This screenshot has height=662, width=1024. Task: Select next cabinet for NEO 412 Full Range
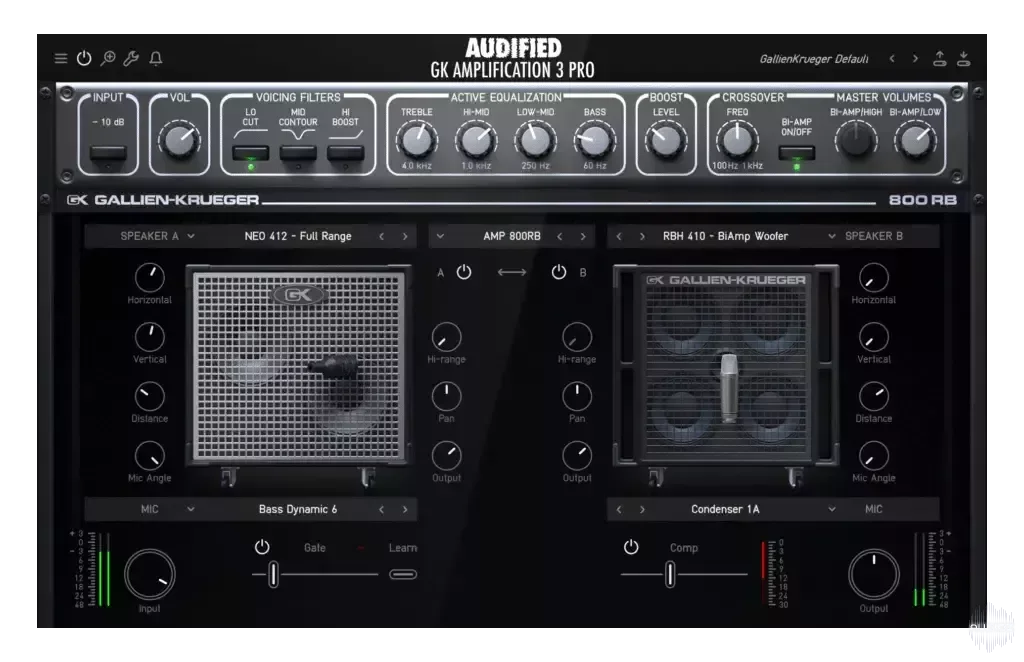pos(405,236)
